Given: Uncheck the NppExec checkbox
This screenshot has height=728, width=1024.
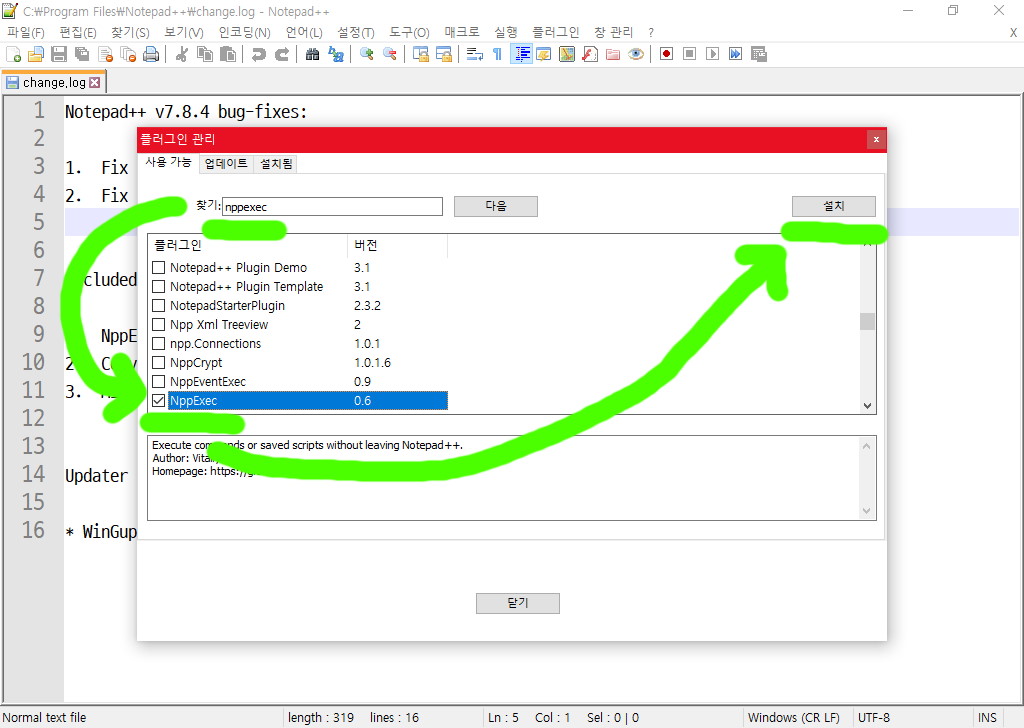Looking at the screenshot, I should (x=159, y=401).
